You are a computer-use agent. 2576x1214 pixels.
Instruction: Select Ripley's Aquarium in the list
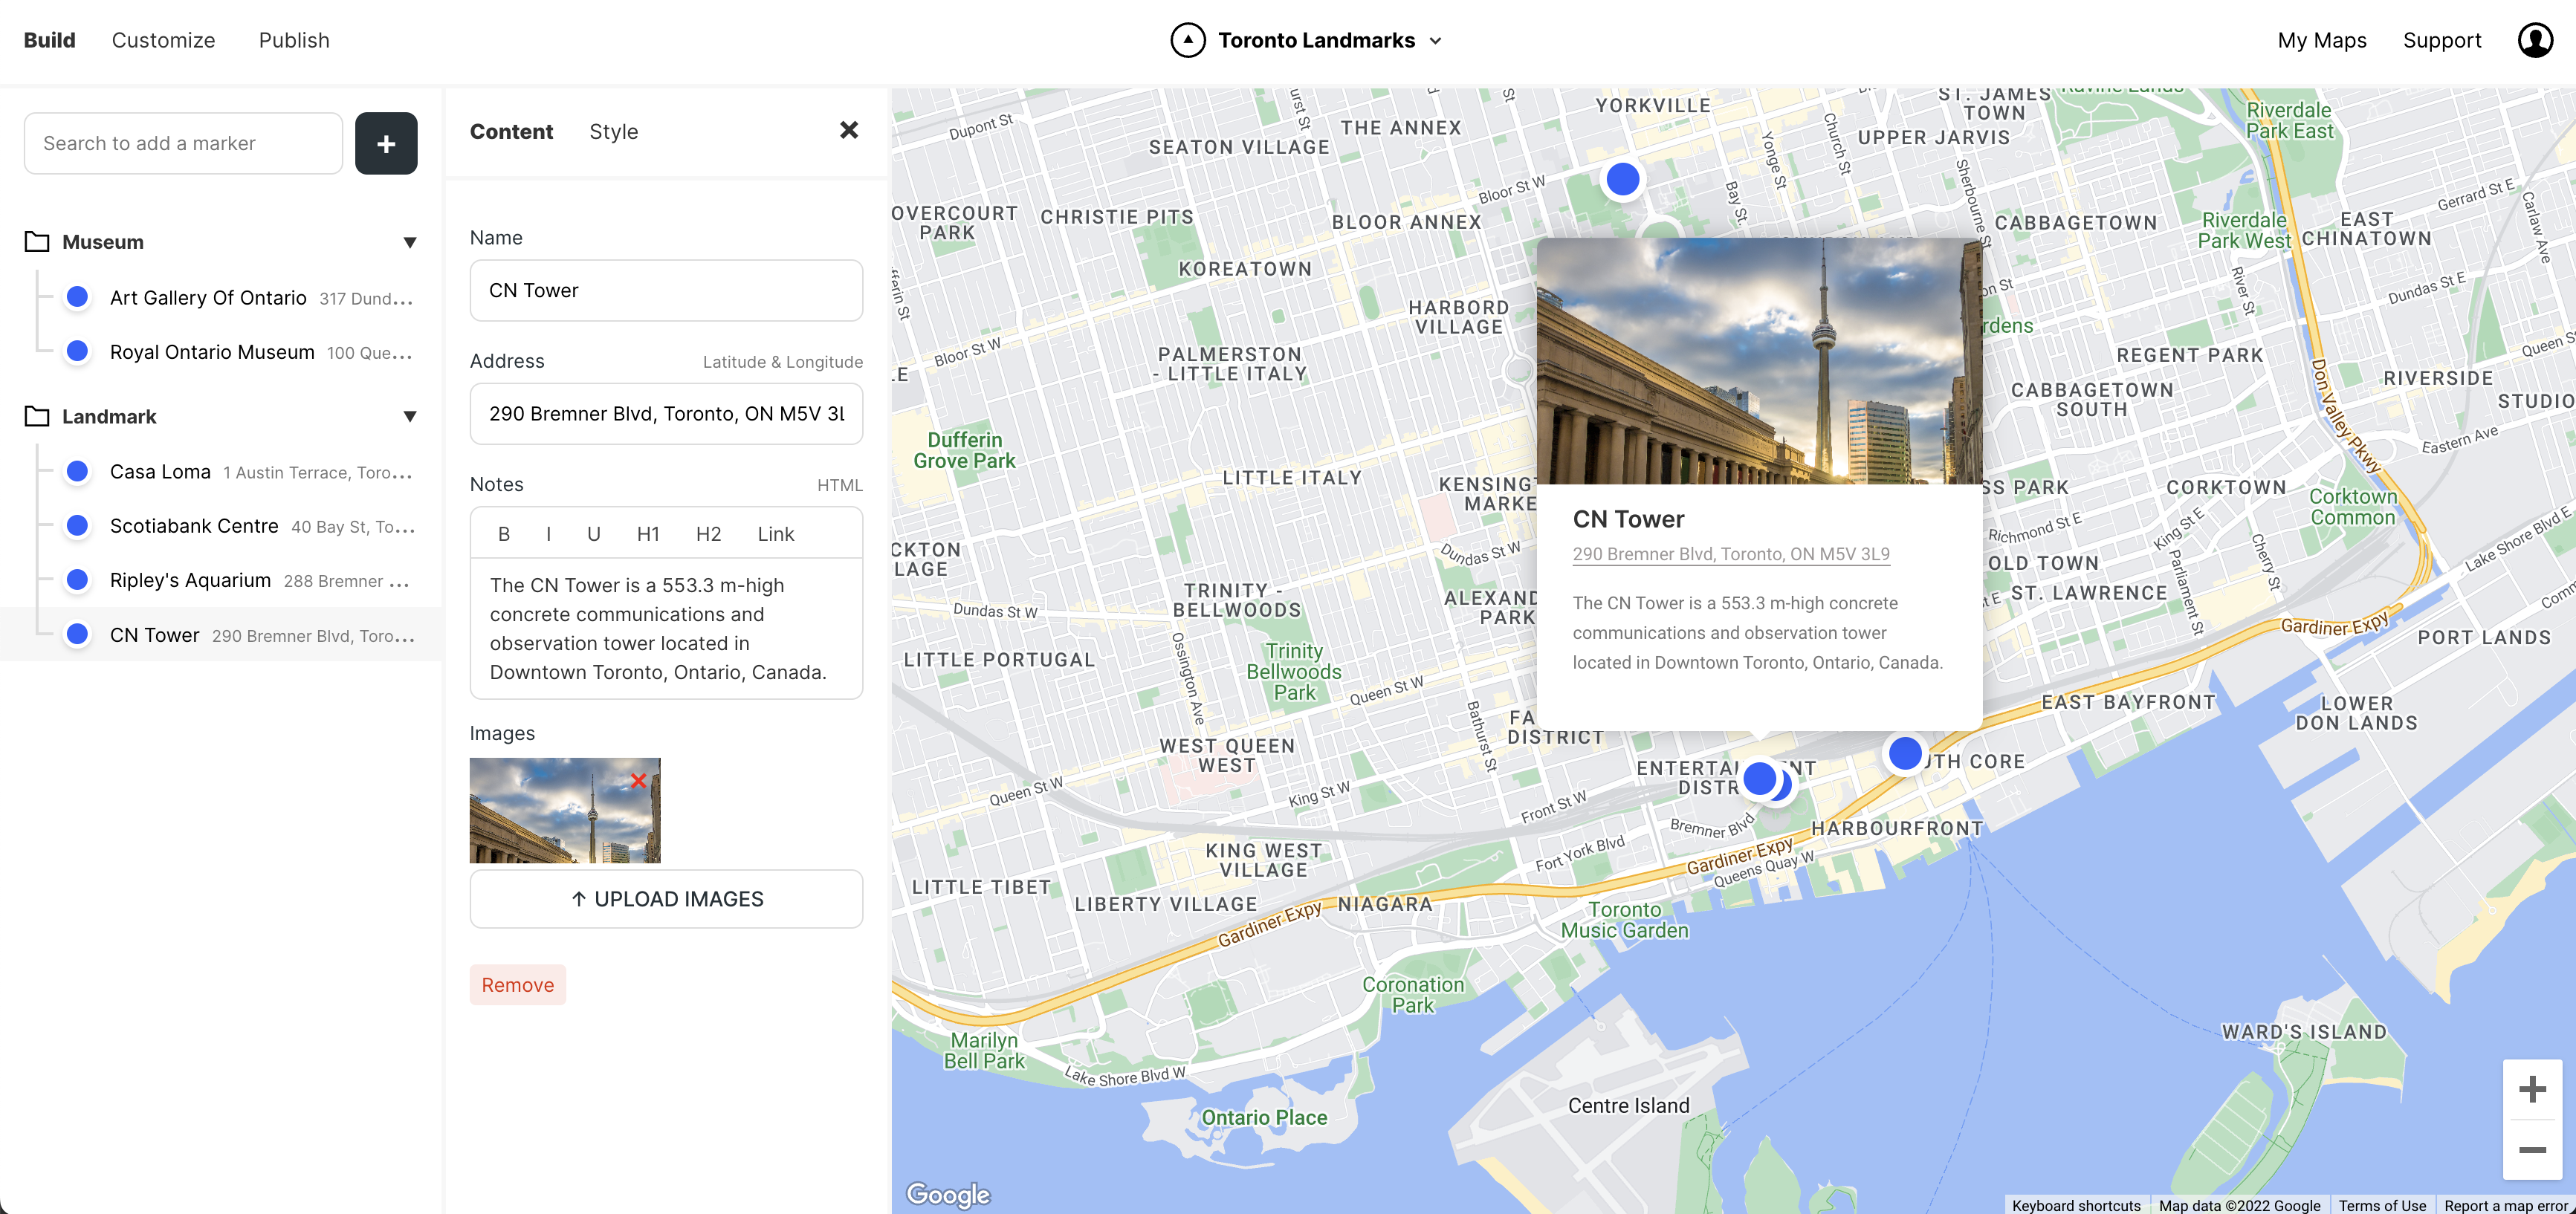pyautogui.click(x=220, y=580)
